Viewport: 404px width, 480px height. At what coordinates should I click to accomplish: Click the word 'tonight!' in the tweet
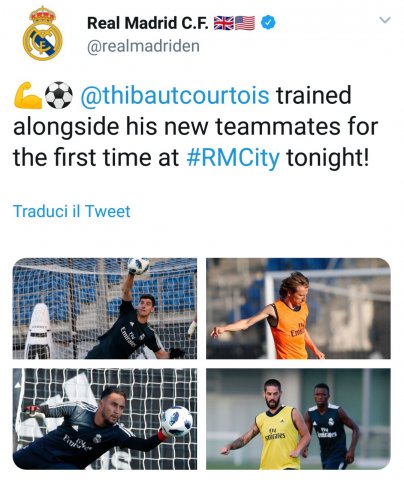coord(328,158)
